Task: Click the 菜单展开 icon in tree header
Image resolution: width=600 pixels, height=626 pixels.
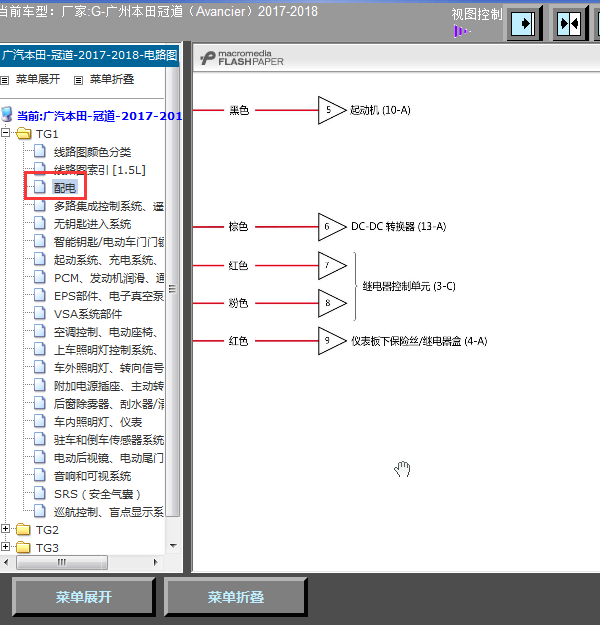Action: 4,80
